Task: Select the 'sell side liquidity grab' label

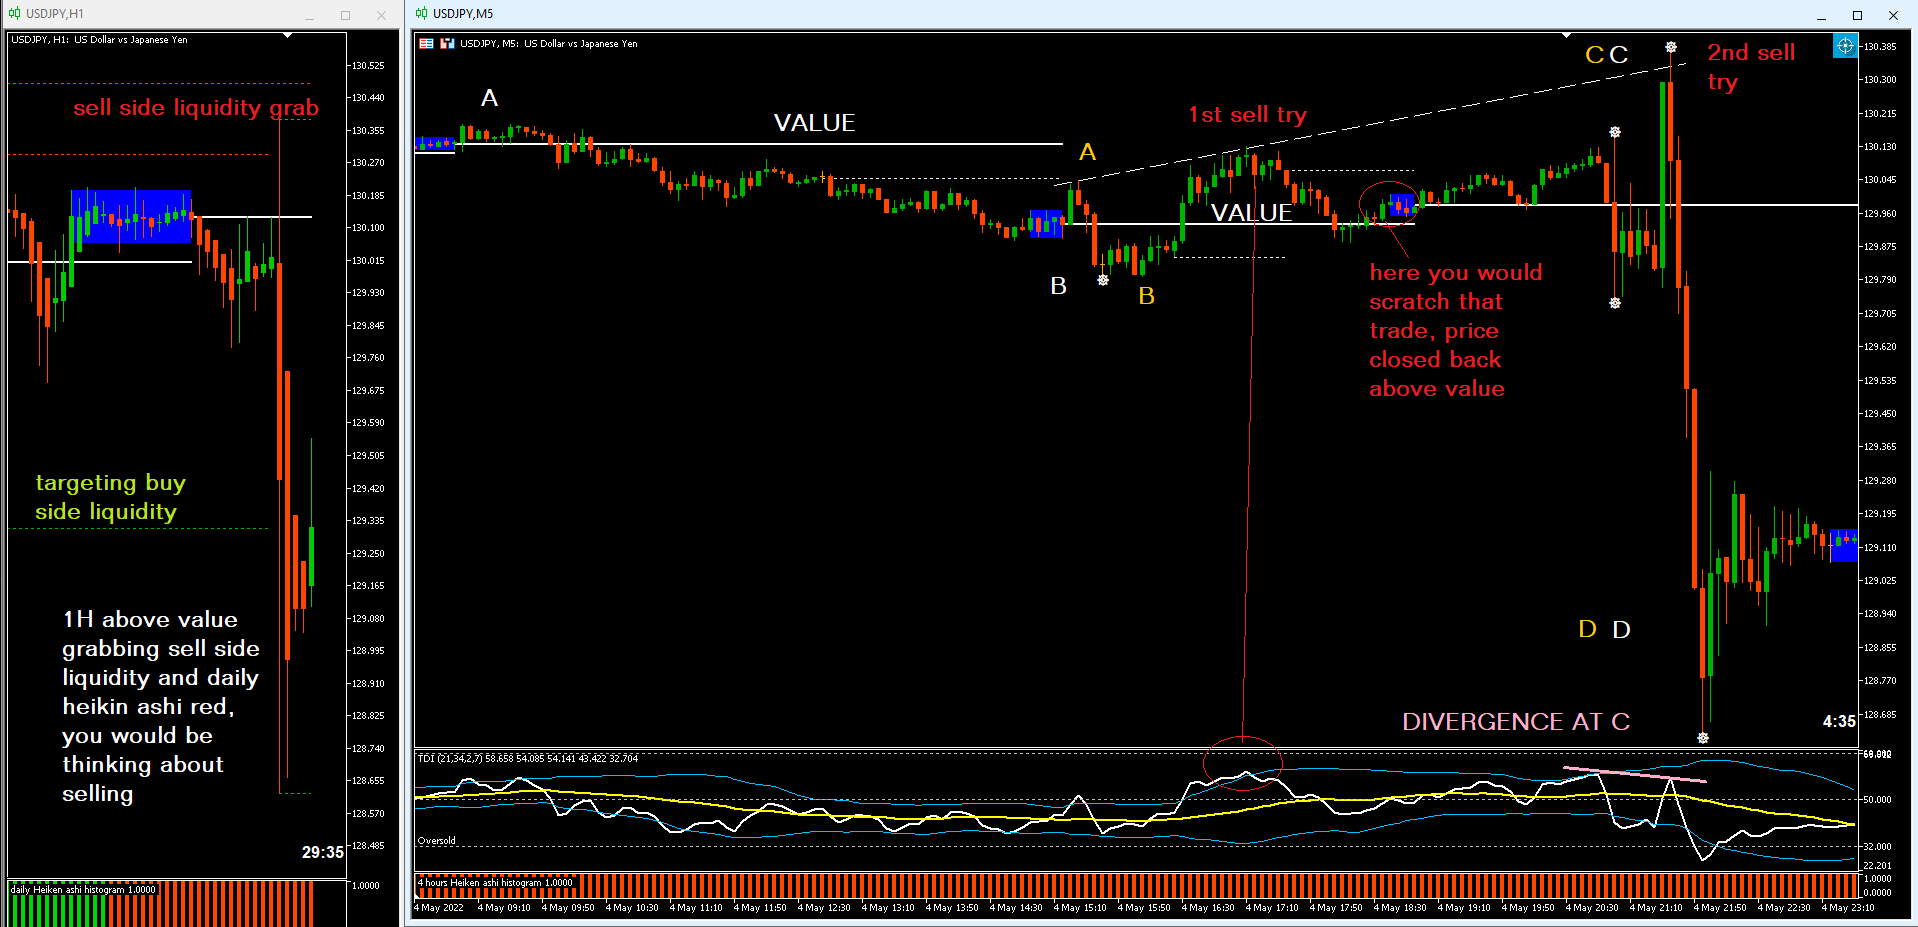Action: (196, 108)
